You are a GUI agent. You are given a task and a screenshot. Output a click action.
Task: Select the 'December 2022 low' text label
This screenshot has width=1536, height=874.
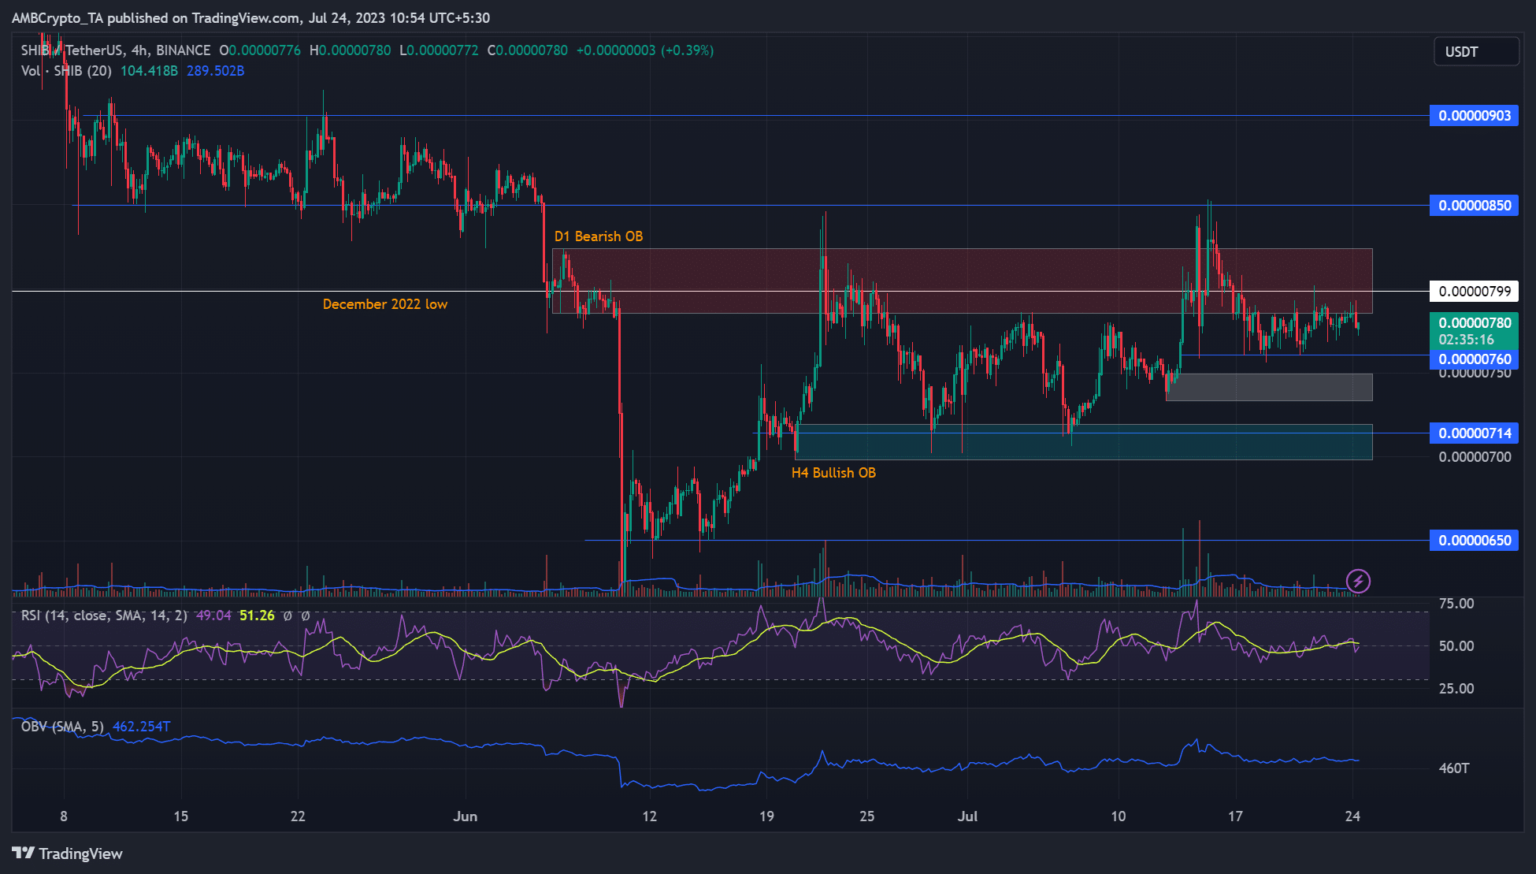[x=385, y=304]
